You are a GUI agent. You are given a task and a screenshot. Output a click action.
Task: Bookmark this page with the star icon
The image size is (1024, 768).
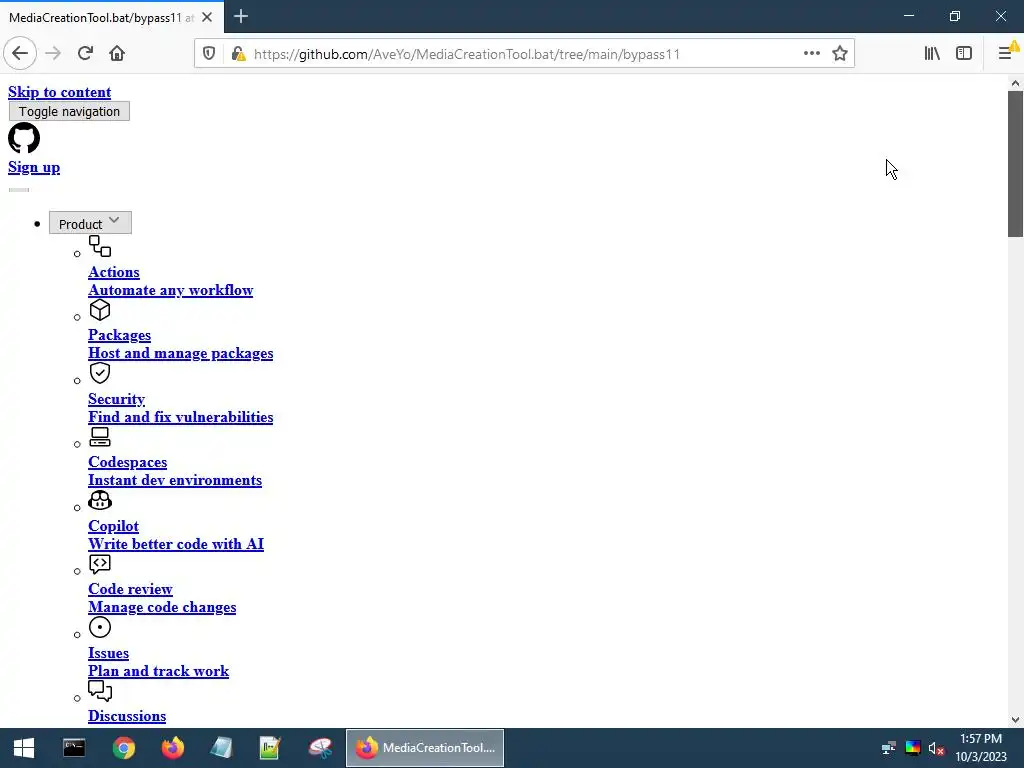click(x=840, y=54)
